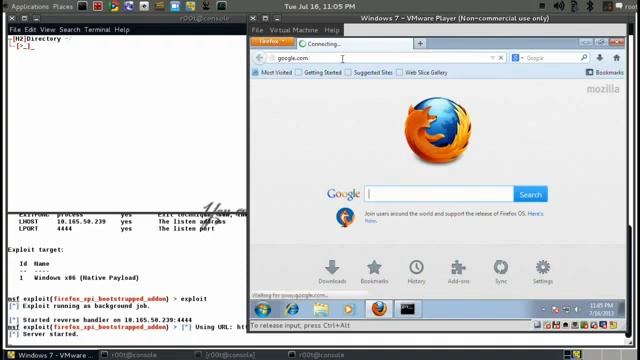Screen dimensions: 640x360
Task: Open VMware Player Help menu
Action: 332,30
